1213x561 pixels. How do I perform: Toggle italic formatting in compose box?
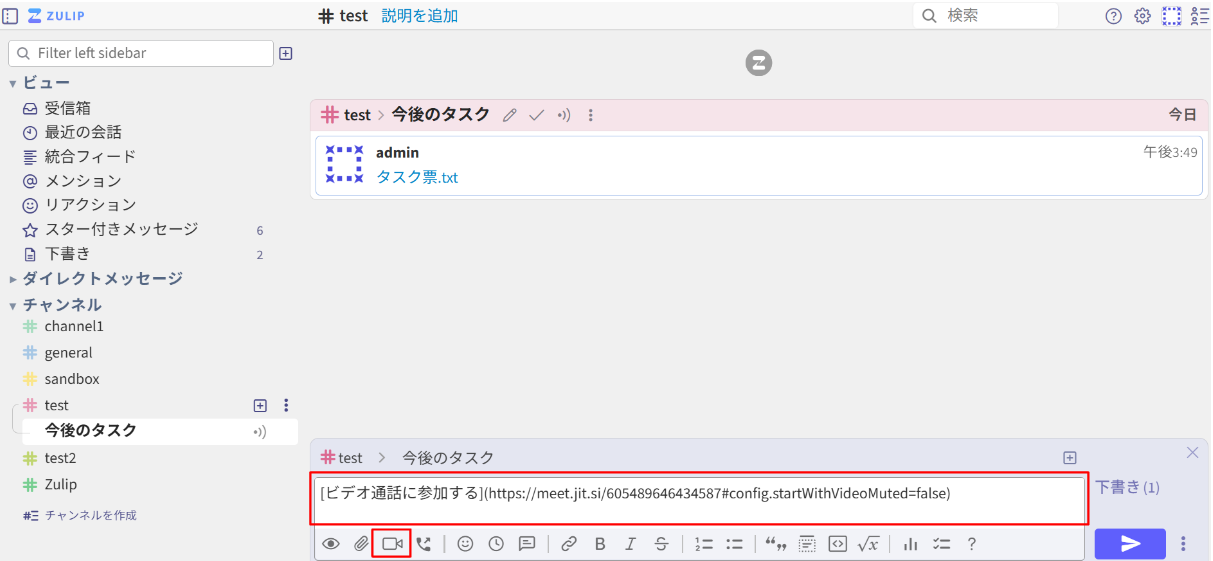pyautogui.click(x=630, y=544)
